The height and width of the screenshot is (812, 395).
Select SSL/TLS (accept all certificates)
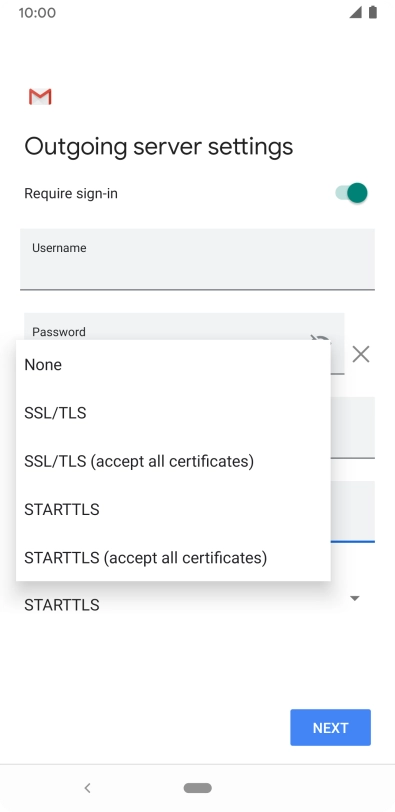pyautogui.click(x=173, y=461)
